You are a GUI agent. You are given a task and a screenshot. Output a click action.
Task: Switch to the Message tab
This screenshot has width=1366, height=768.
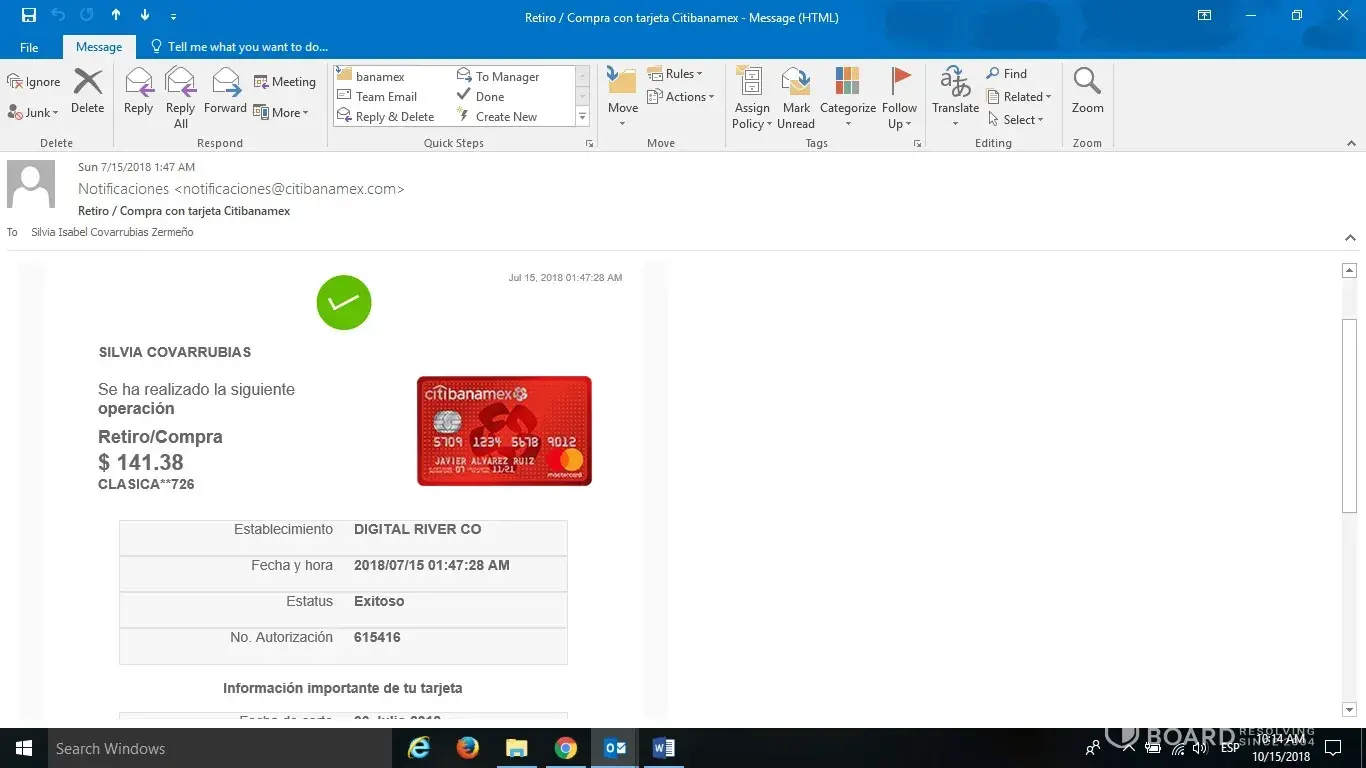click(x=99, y=47)
